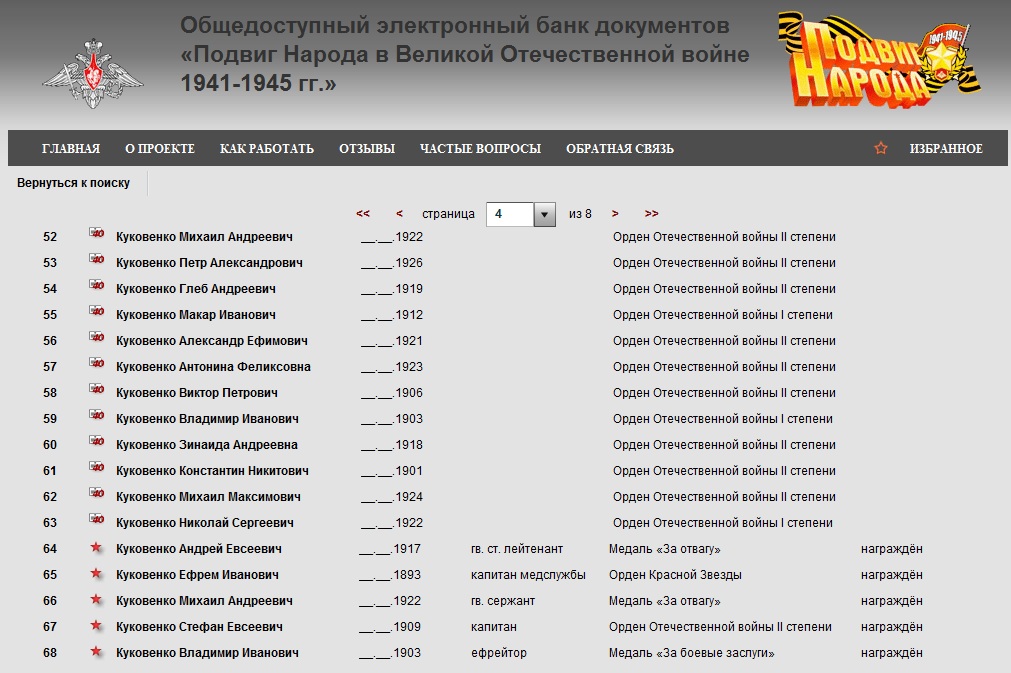
Task: Click the Подвиг Народа logo banner
Action: [877, 62]
